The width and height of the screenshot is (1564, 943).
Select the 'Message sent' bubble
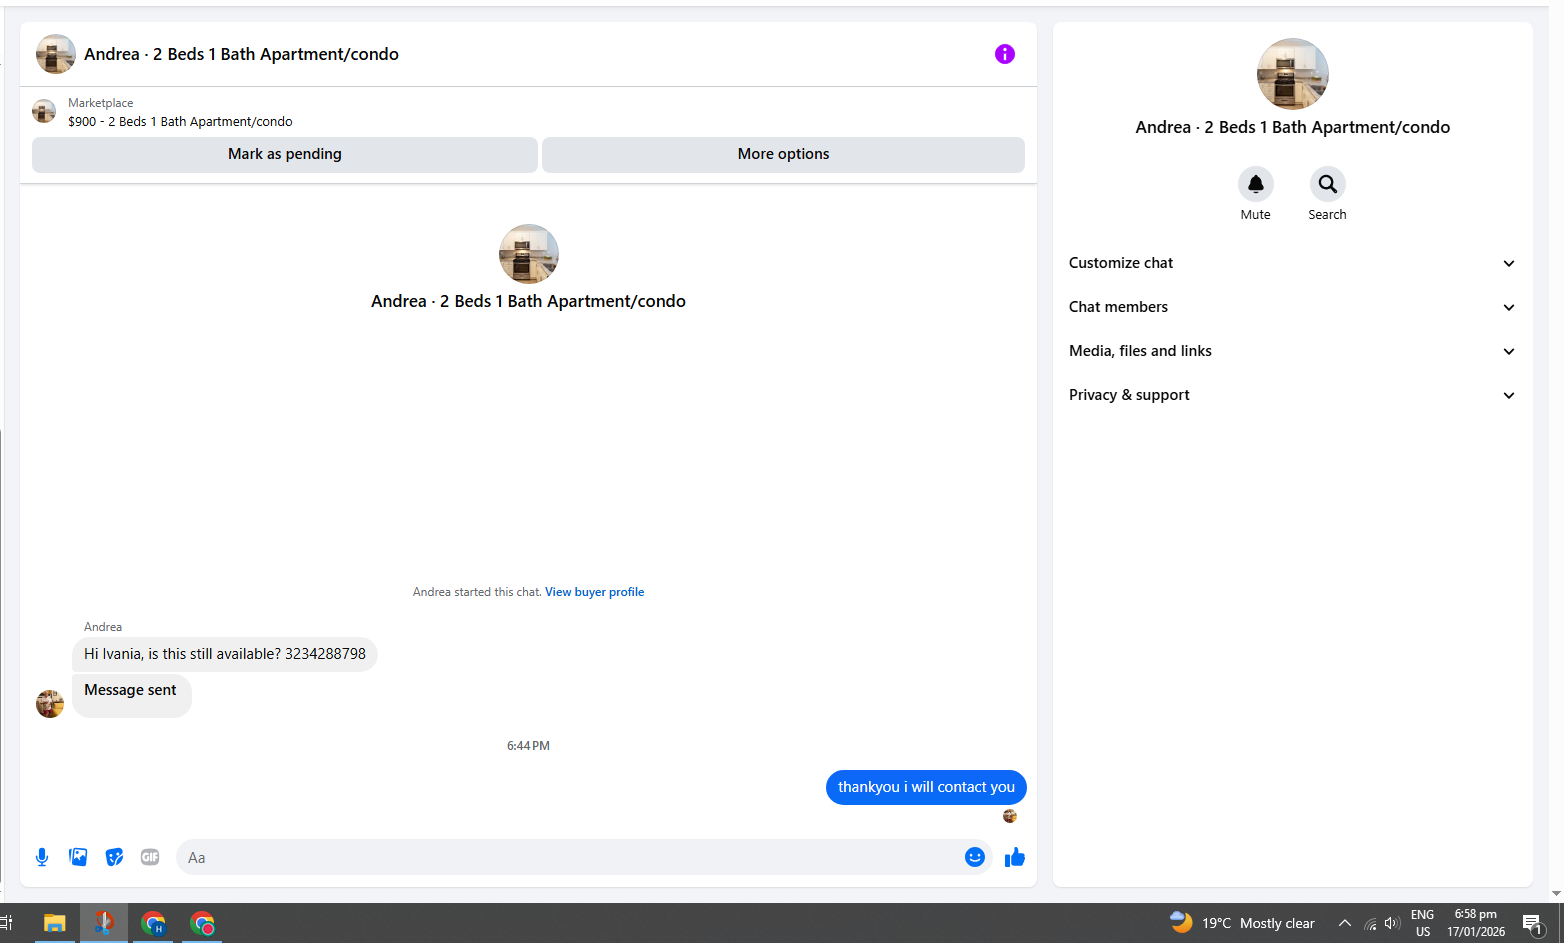point(131,694)
